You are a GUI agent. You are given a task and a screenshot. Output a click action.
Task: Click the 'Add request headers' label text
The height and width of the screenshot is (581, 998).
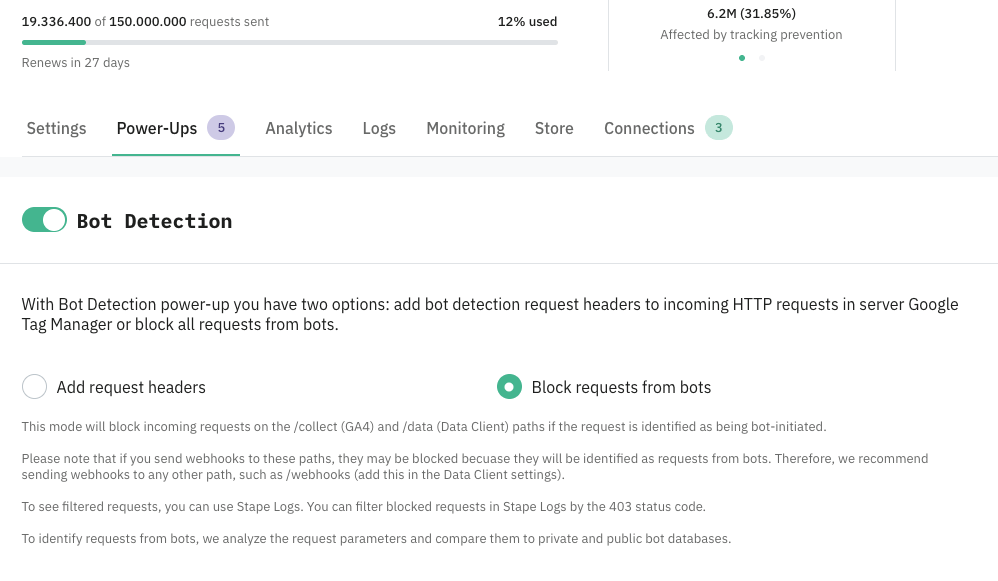click(131, 387)
